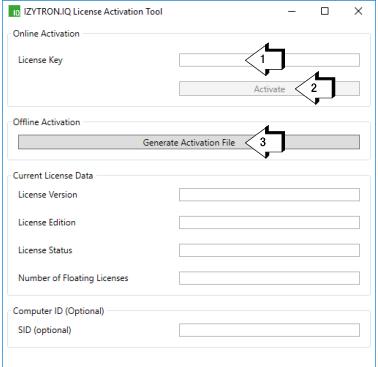The image size is (378, 367).
Task: Click the SID (optional) input field
Action: pyautogui.click(x=269, y=330)
